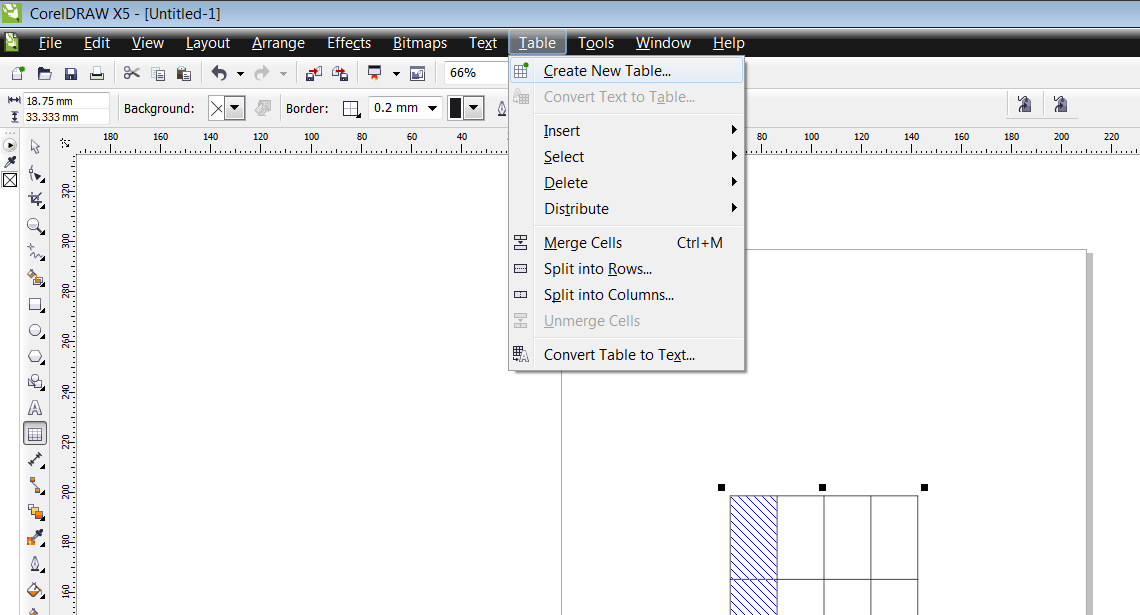Choose Merge Cells from Table menu
The width and height of the screenshot is (1140, 615).
coord(627,243)
